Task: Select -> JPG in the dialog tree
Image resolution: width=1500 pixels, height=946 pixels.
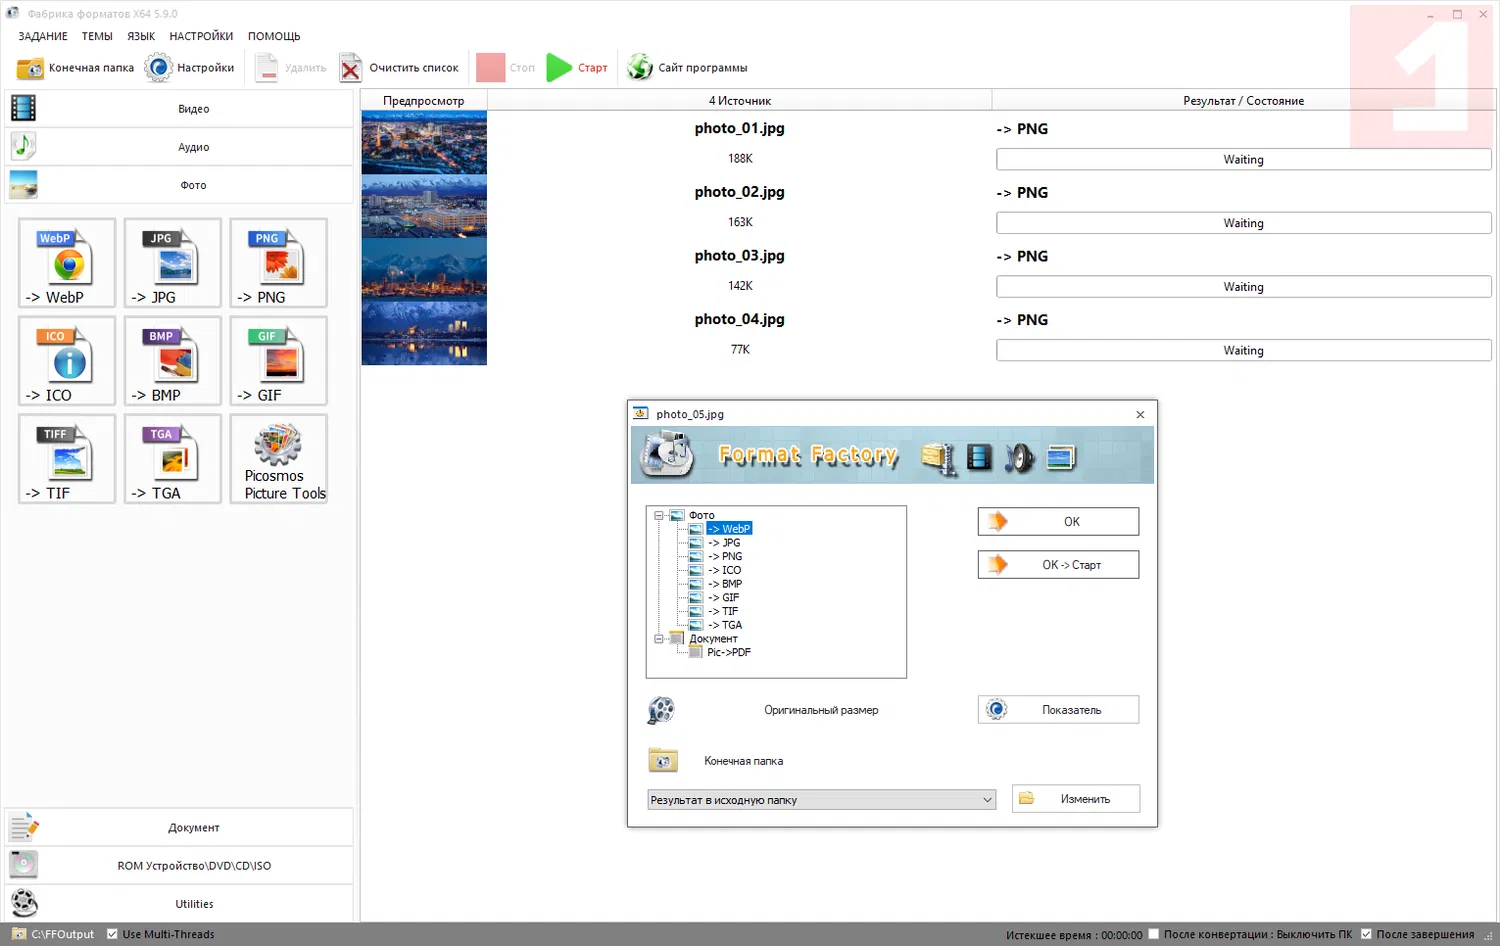Action: coord(725,543)
